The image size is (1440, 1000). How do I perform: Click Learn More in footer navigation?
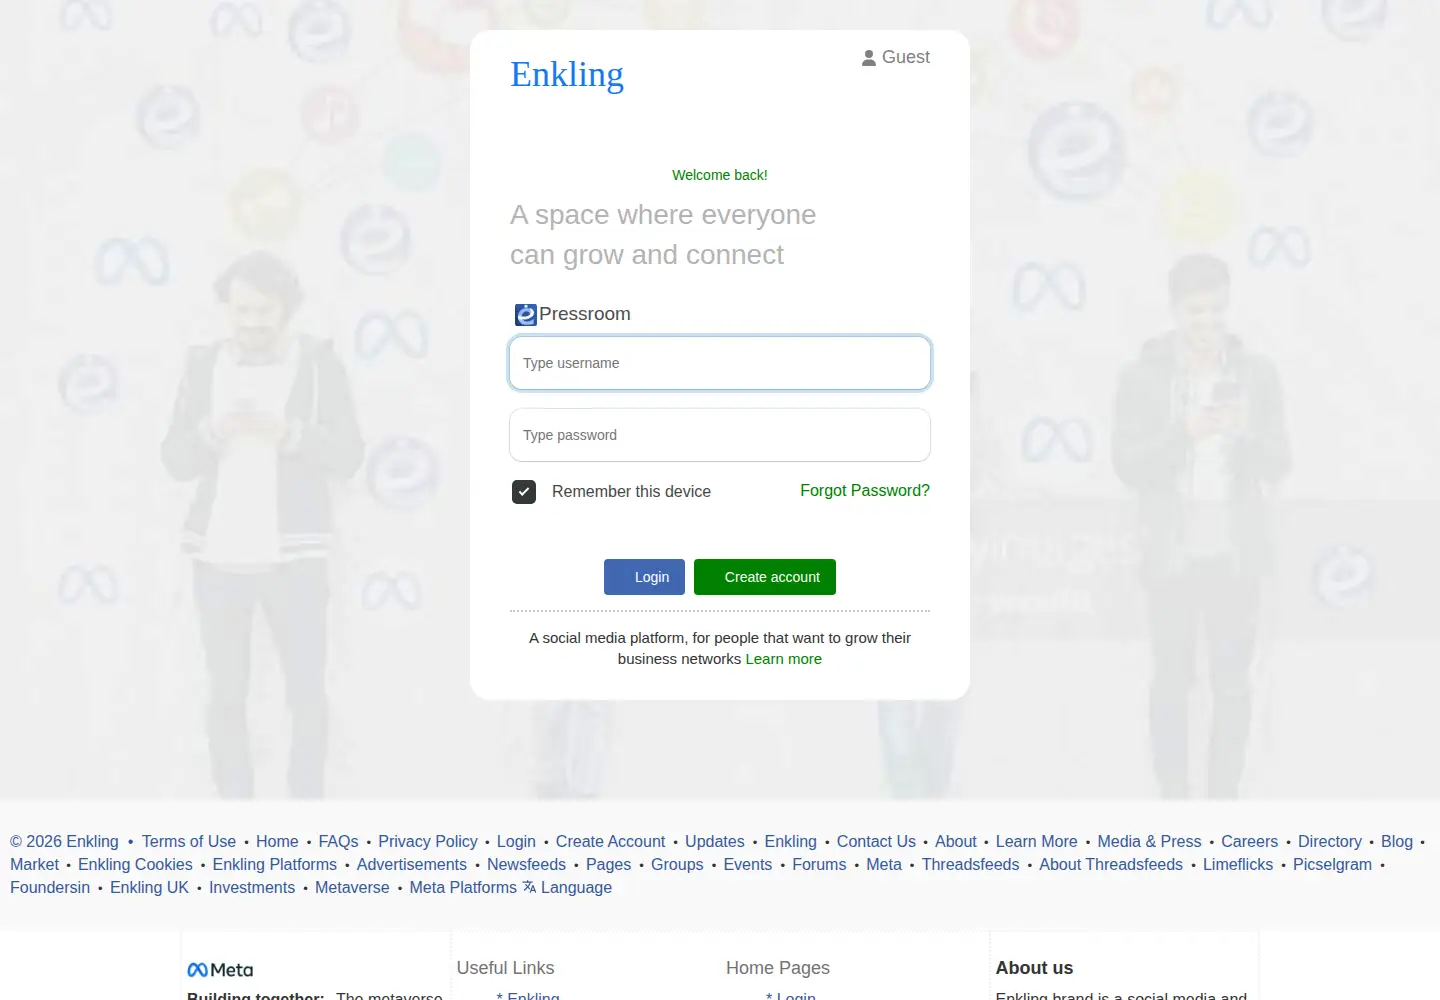point(1037,841)
